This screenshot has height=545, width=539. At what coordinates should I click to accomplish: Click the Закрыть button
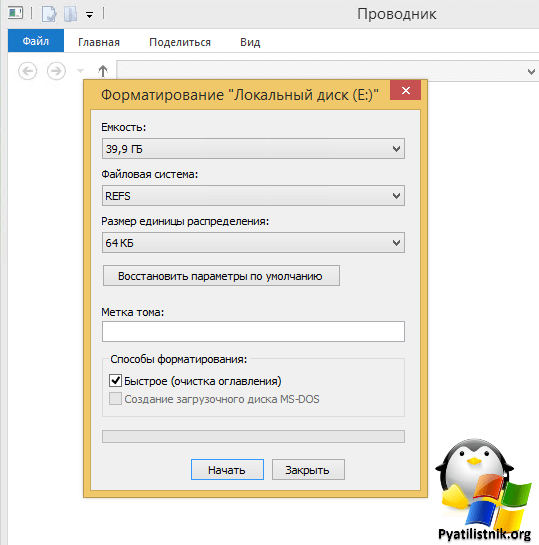[308, 470]
